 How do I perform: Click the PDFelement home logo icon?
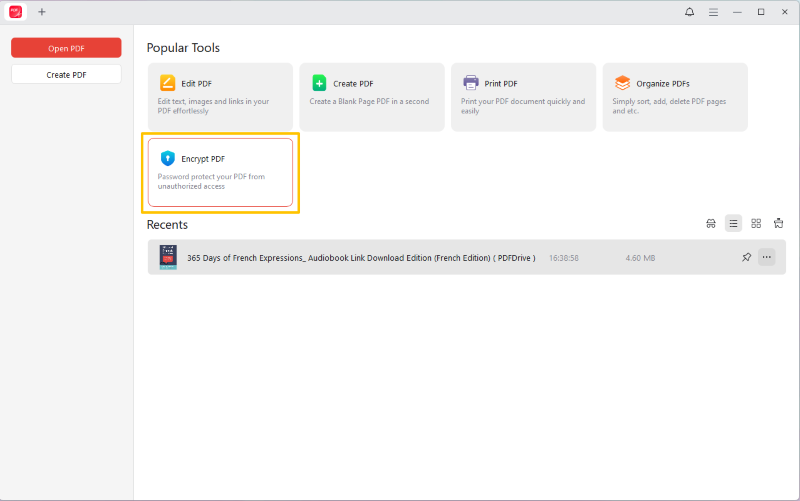coord(15,12)
